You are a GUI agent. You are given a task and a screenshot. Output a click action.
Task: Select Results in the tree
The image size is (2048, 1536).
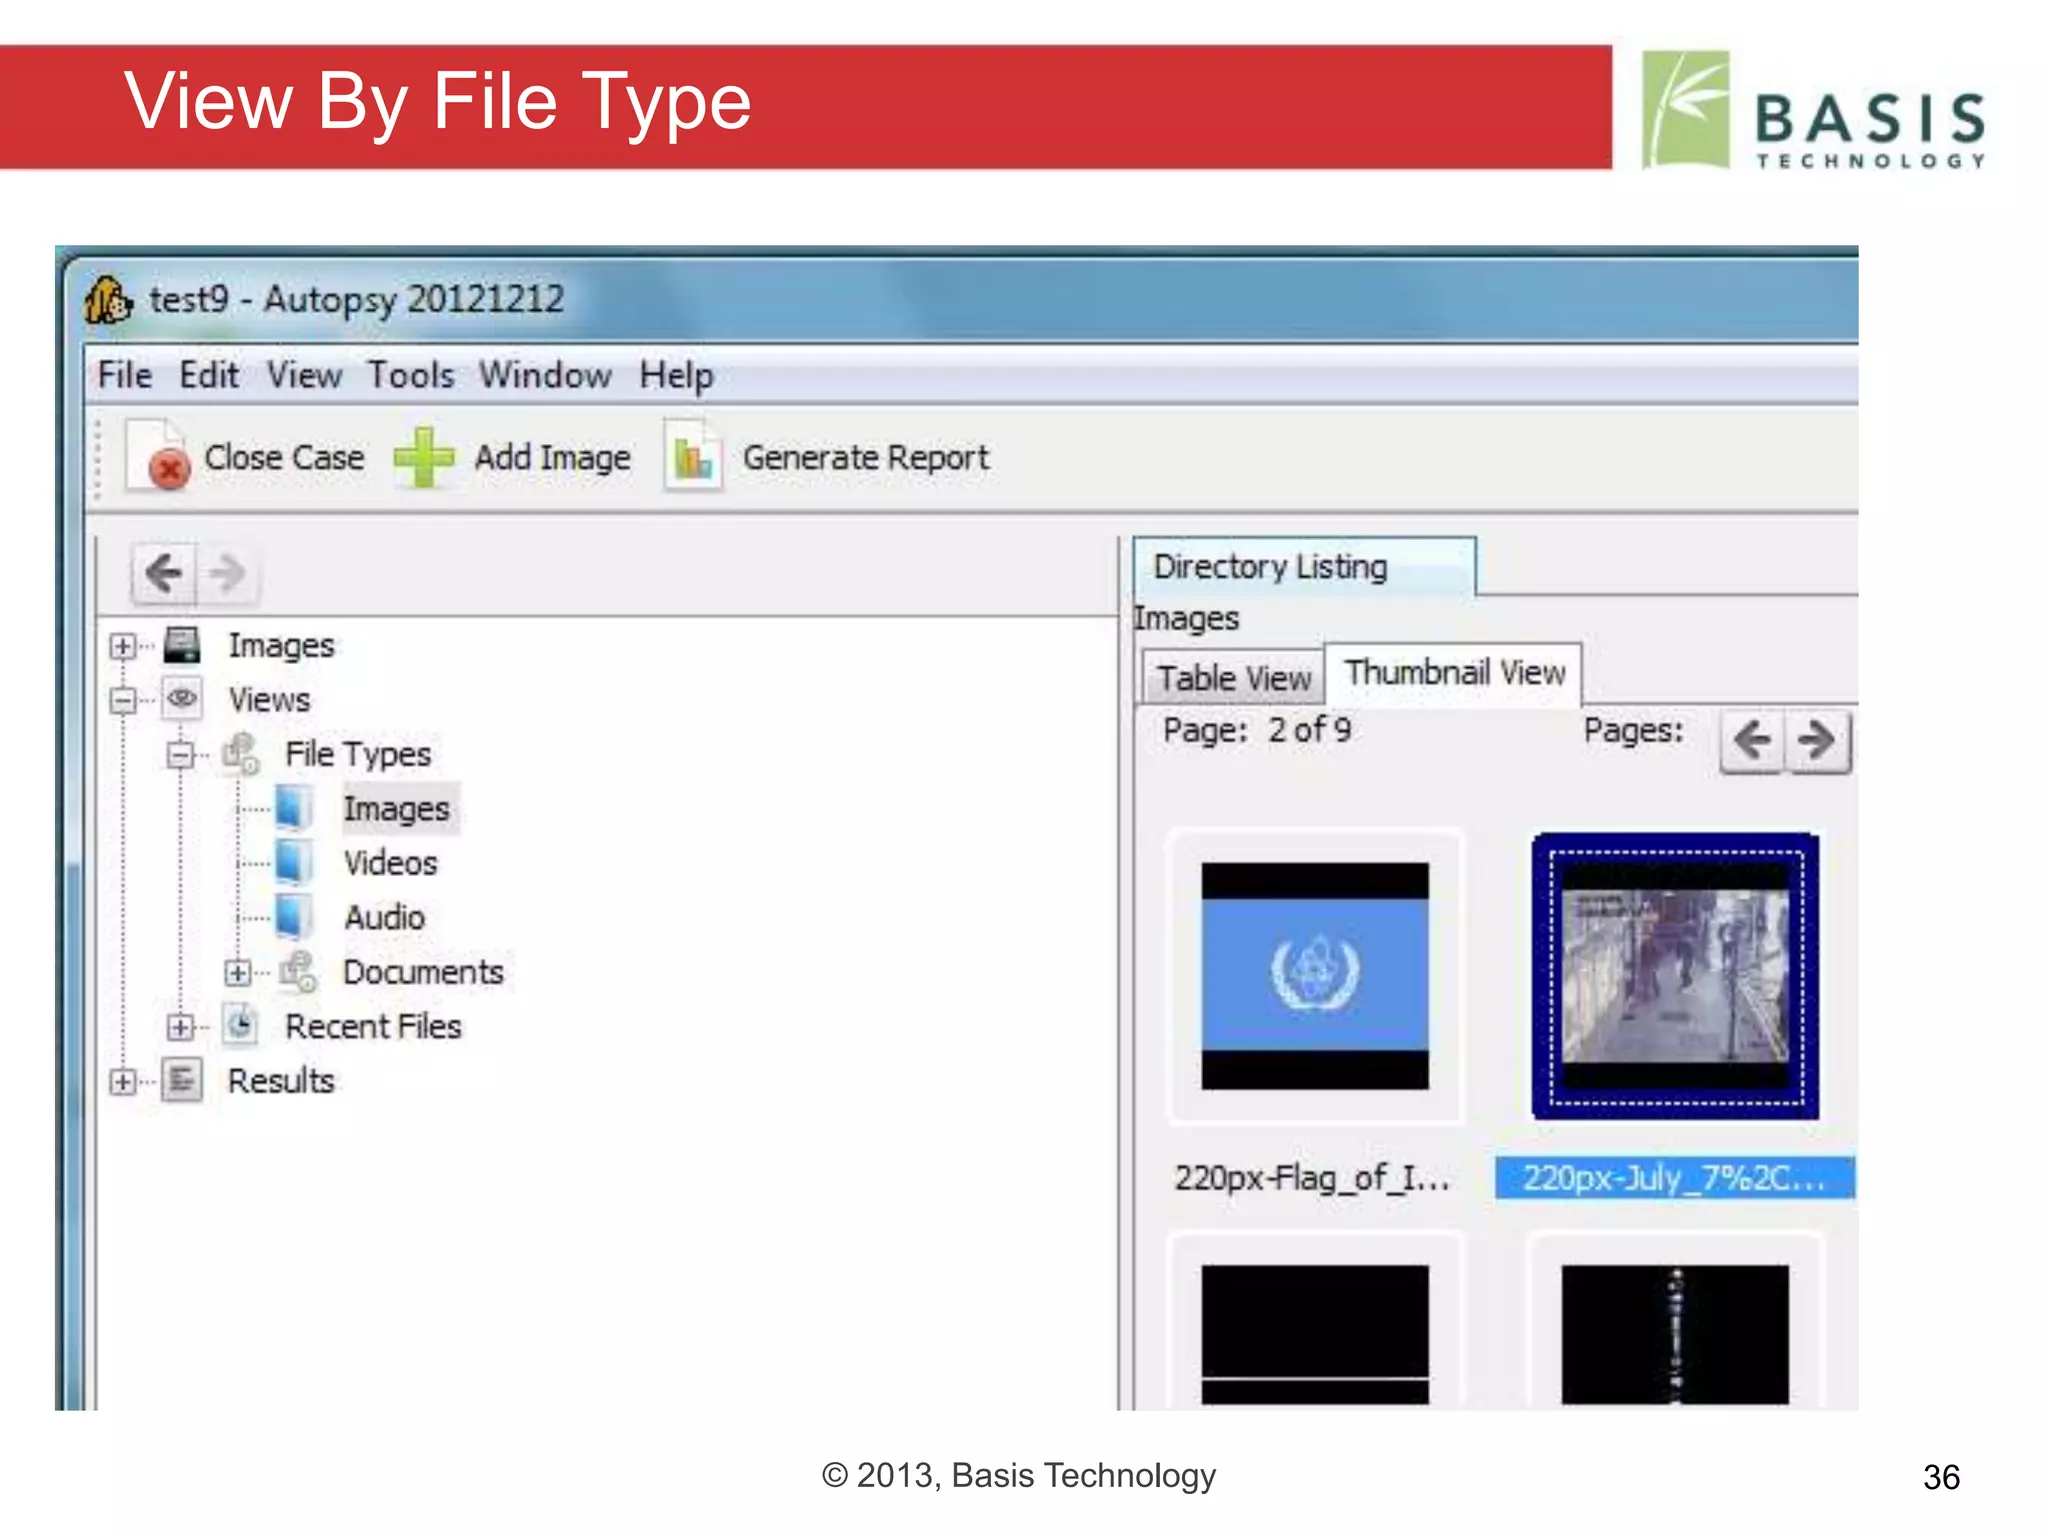pos(281,1080)
